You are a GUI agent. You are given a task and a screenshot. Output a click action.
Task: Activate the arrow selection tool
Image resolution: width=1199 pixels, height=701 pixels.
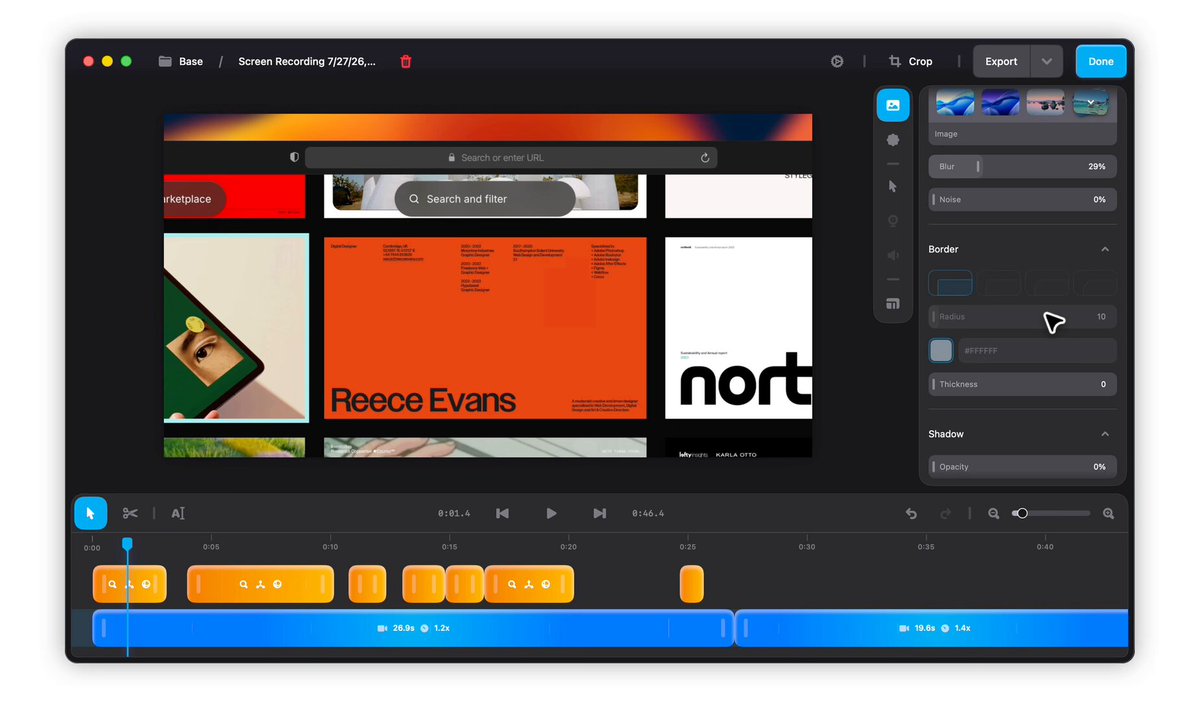click(90, 514)
